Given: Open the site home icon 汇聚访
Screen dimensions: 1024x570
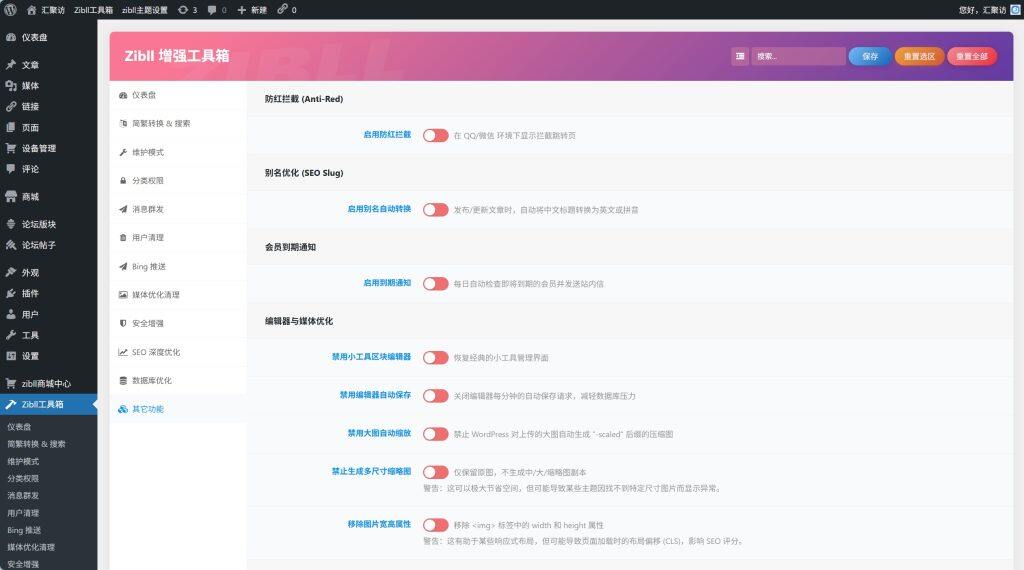Looking at the screenshot, I should click(31, 10).
